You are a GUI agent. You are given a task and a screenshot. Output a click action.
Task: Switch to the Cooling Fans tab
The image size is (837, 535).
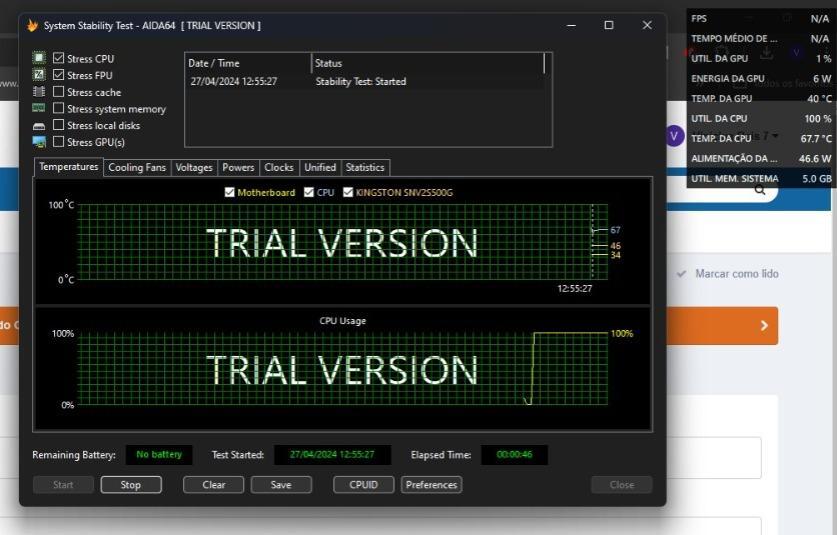click(x=137, y=168)
